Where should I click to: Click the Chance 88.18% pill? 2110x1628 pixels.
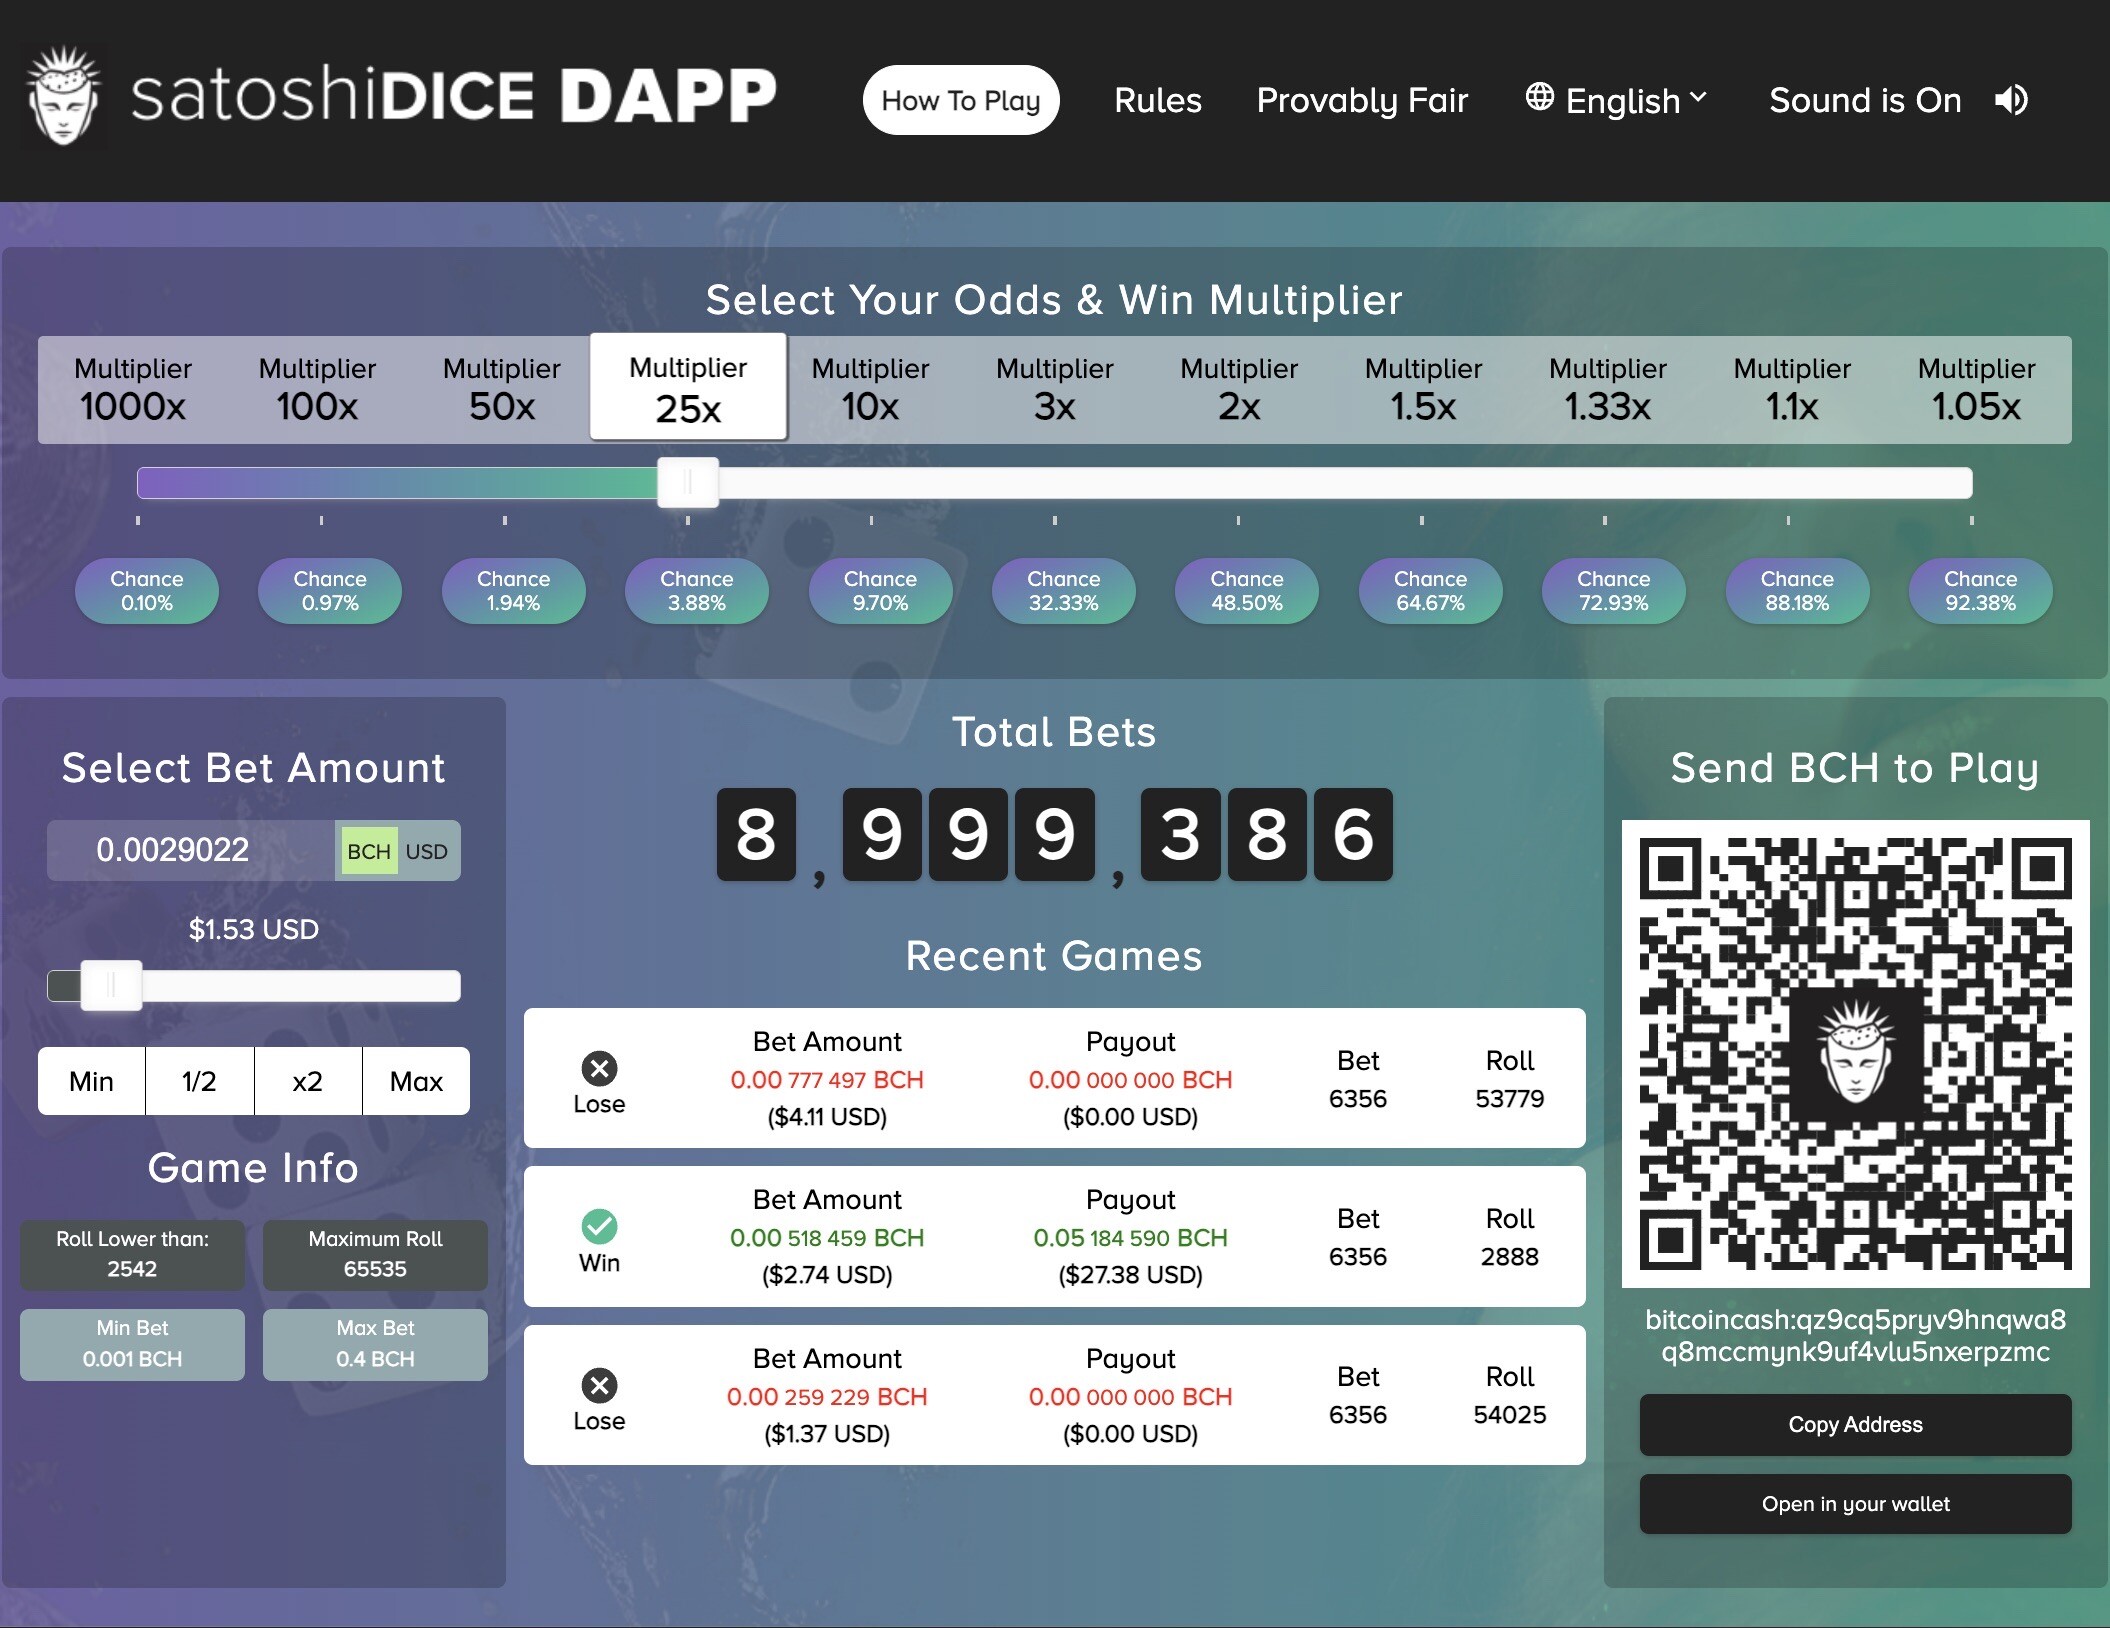coord(1797,591)
